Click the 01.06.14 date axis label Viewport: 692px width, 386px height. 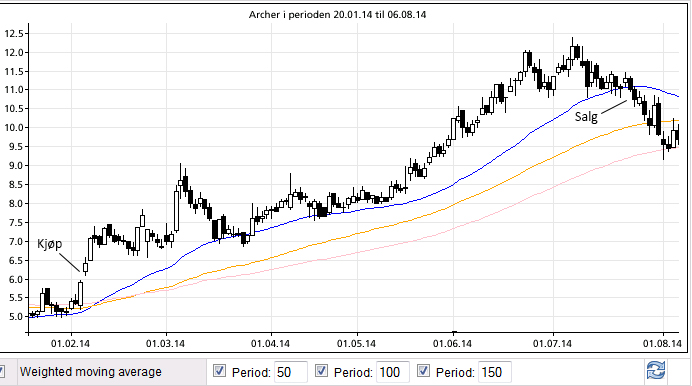[452, 343]
